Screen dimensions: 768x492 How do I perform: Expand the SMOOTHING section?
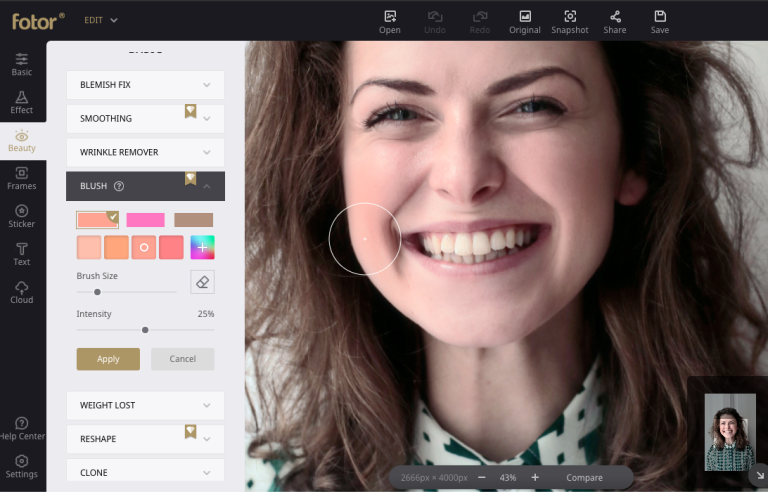pos(145,119)
